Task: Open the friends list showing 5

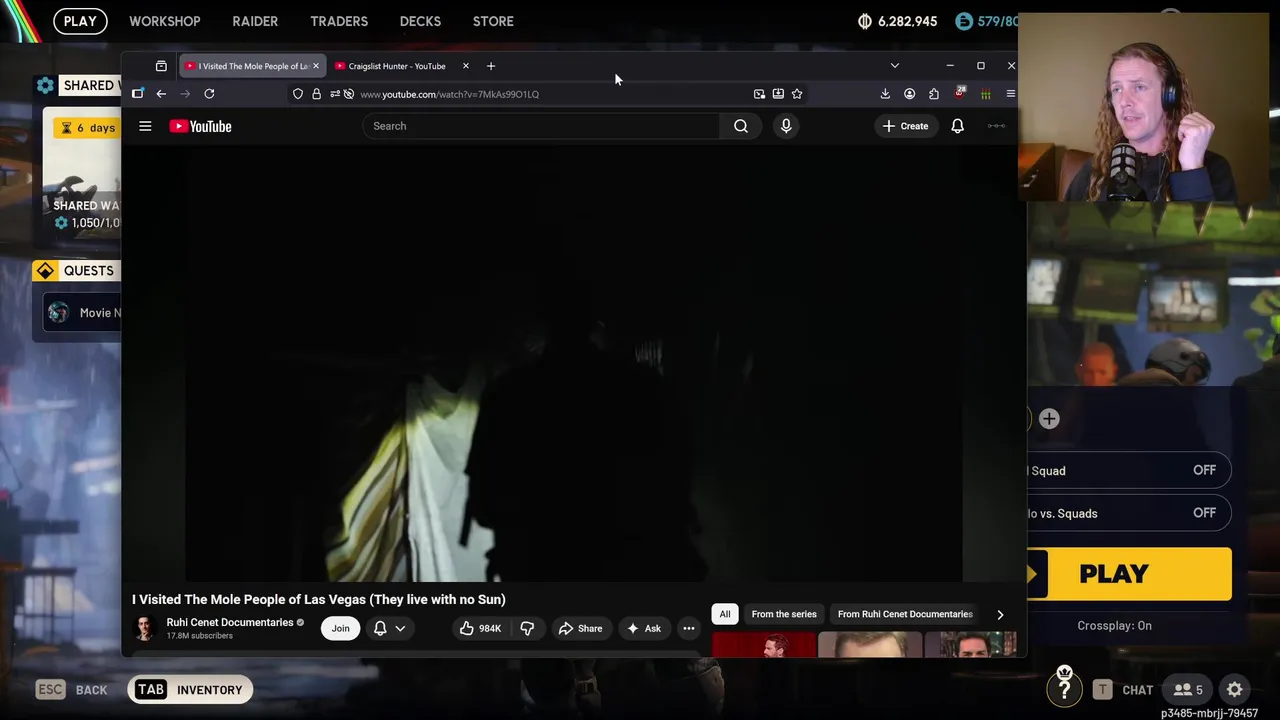Action: tap(1188, 689)
